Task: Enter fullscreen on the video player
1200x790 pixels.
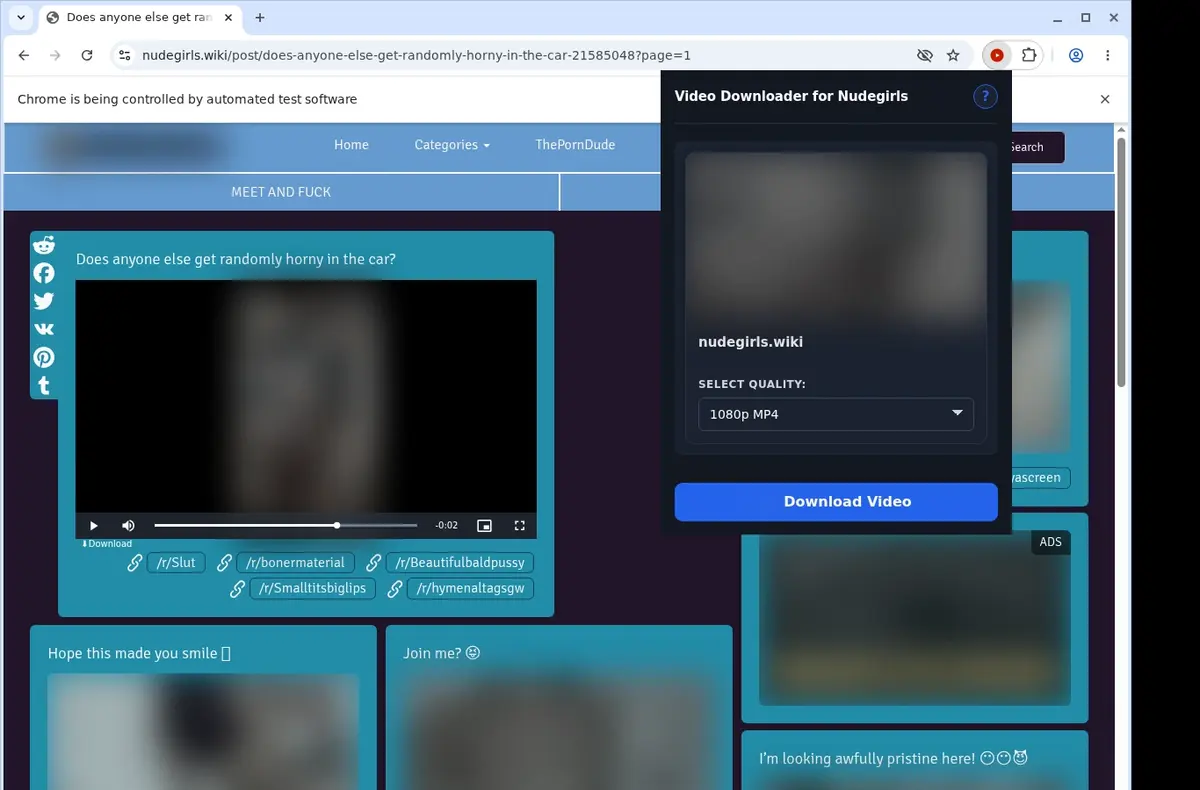Action: click(519, 525)
